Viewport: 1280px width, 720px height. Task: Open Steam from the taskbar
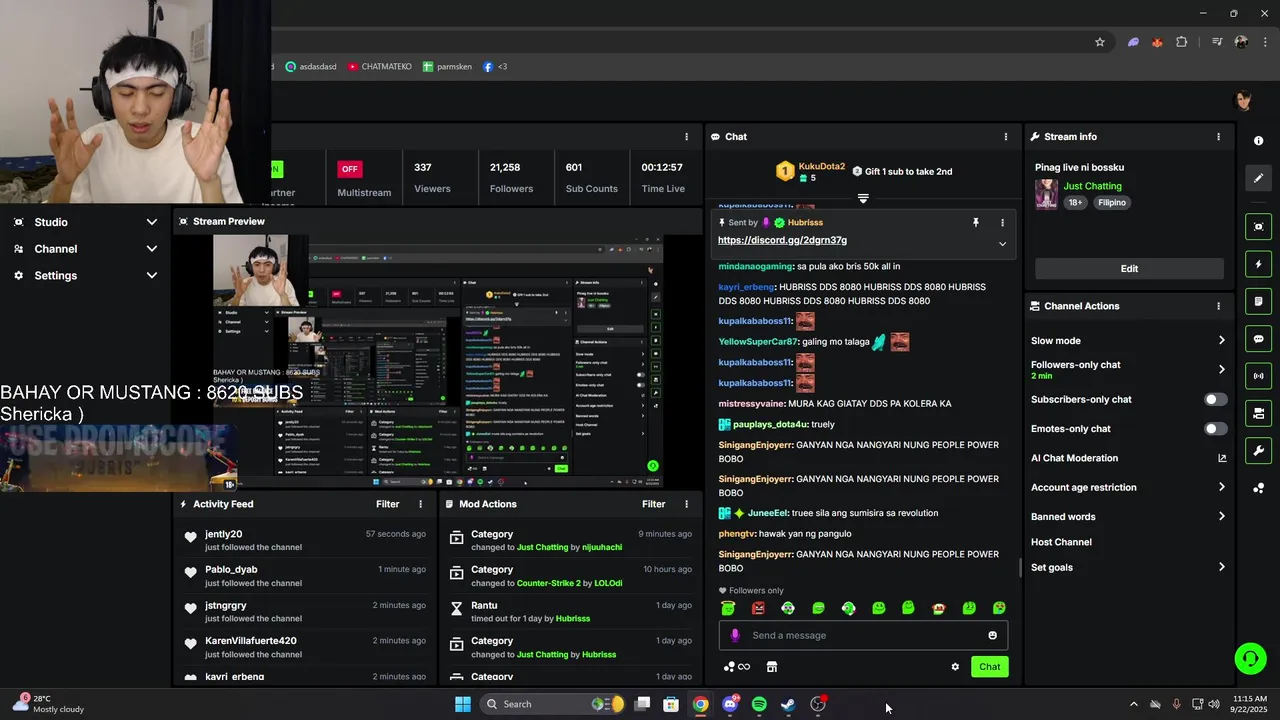click(x=788, y=704)
